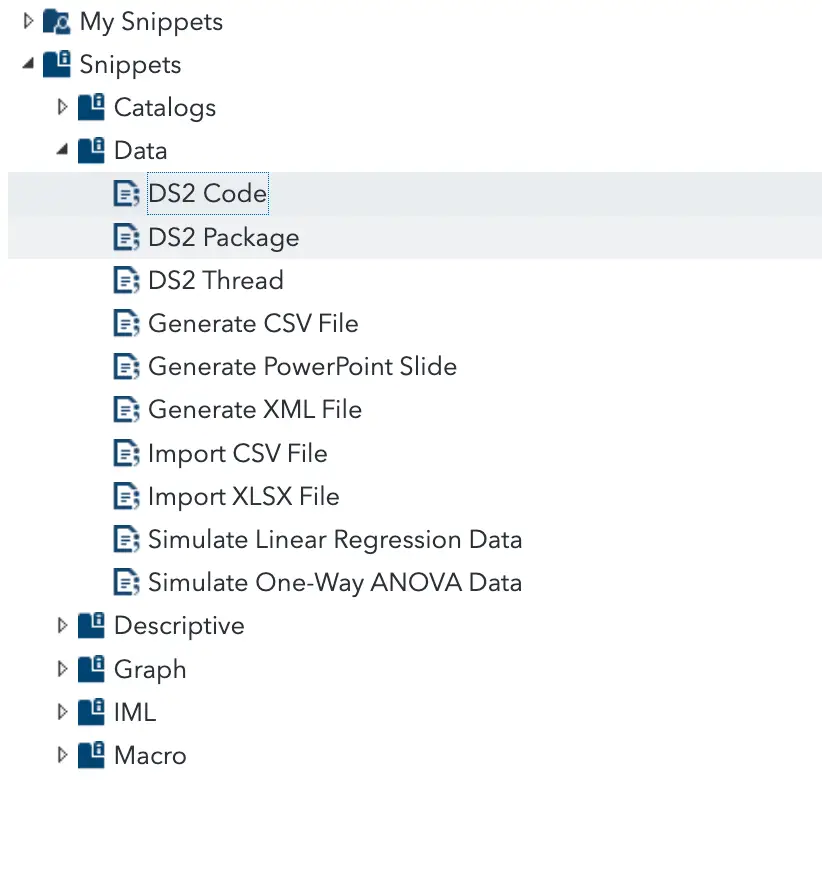Expand the My Snippets node arrow

(x=28, y=22)
